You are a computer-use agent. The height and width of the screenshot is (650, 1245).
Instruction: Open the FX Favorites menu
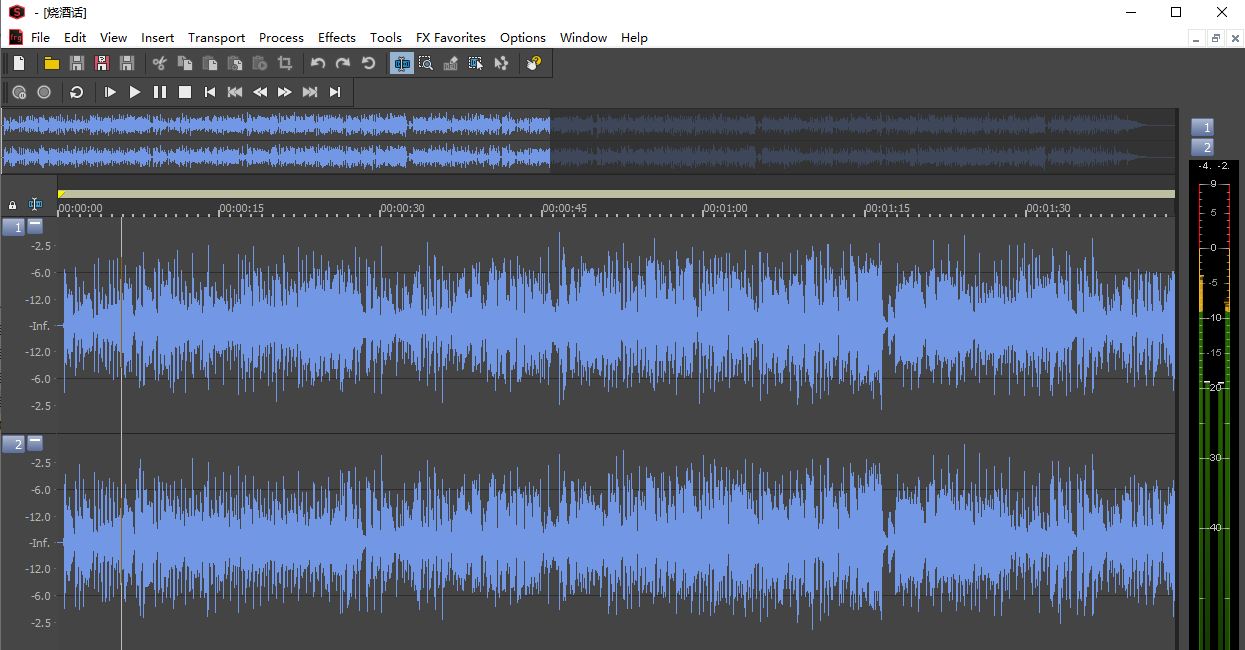451,37
